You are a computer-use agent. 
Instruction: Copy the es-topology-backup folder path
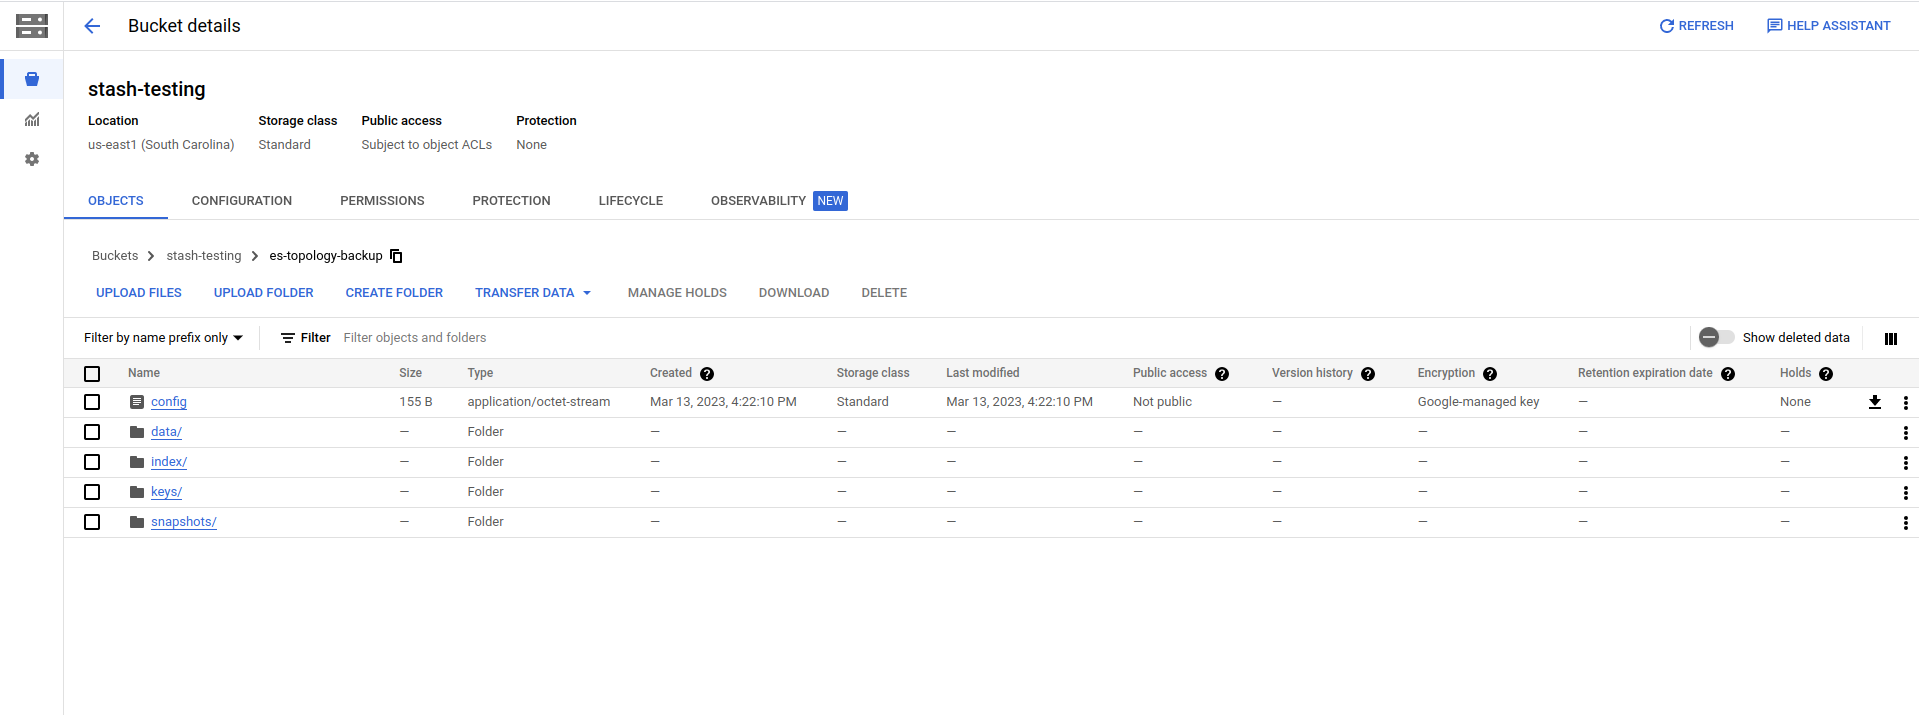[x=396, y=256]
